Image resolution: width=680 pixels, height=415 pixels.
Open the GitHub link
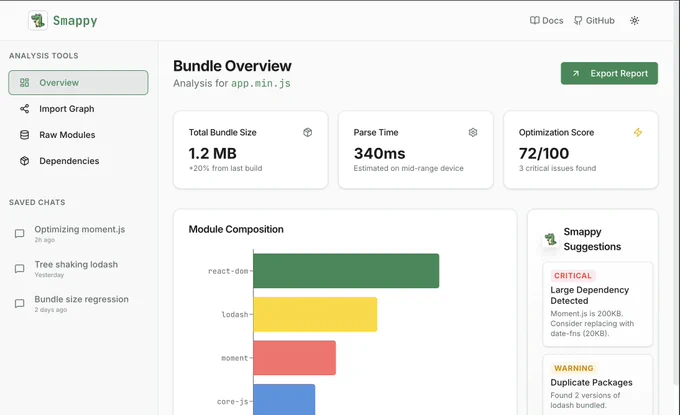594,20
